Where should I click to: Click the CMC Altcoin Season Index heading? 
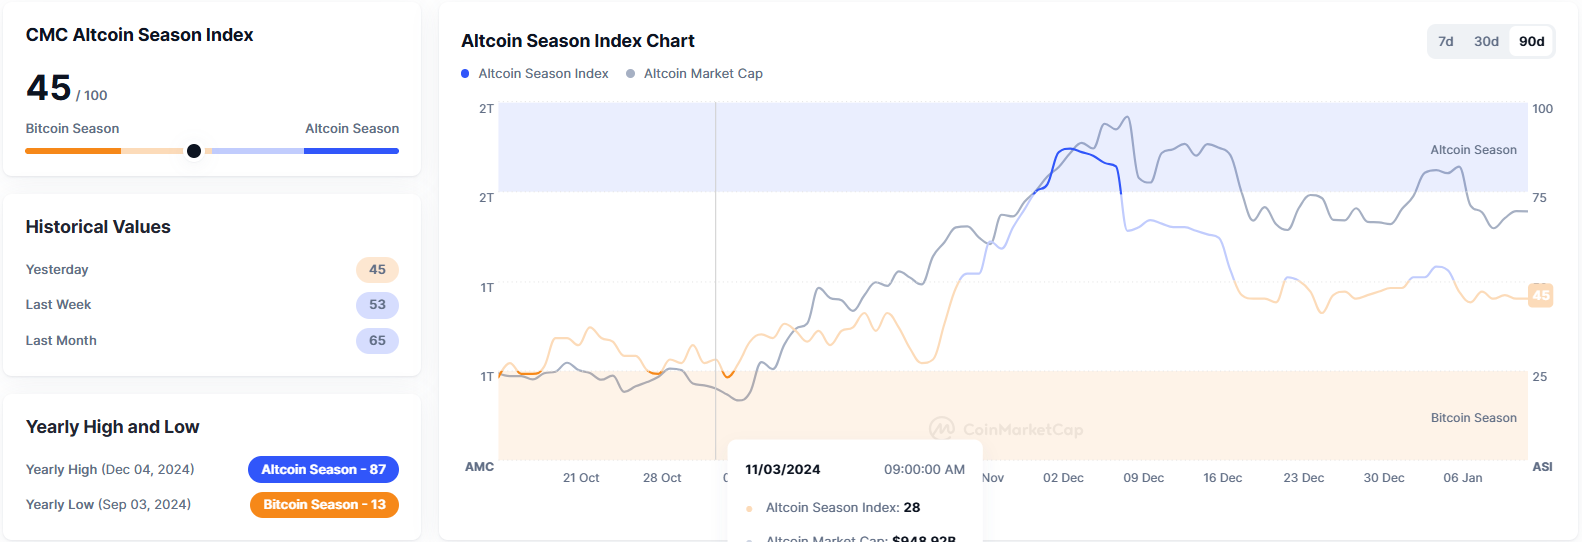coord(139,35)
